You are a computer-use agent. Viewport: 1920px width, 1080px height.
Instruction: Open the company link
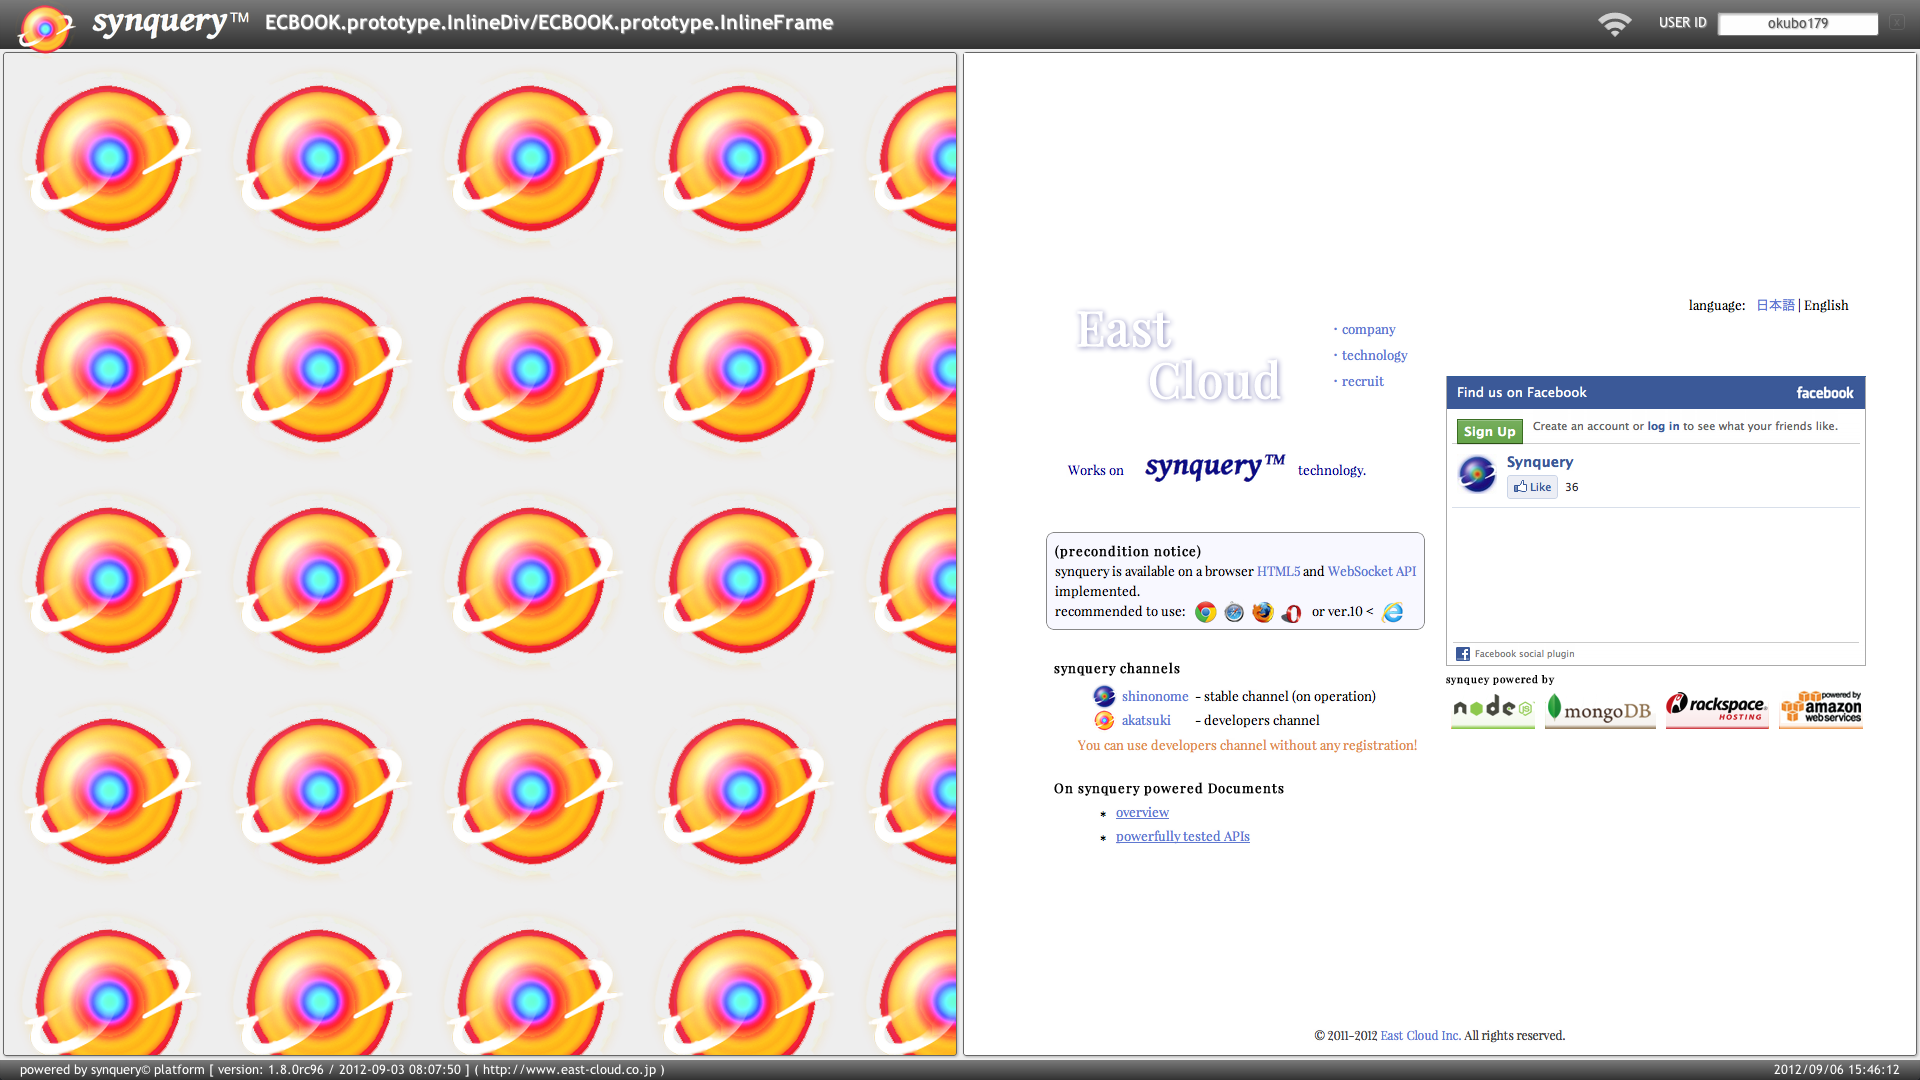tap(1368, 329)
